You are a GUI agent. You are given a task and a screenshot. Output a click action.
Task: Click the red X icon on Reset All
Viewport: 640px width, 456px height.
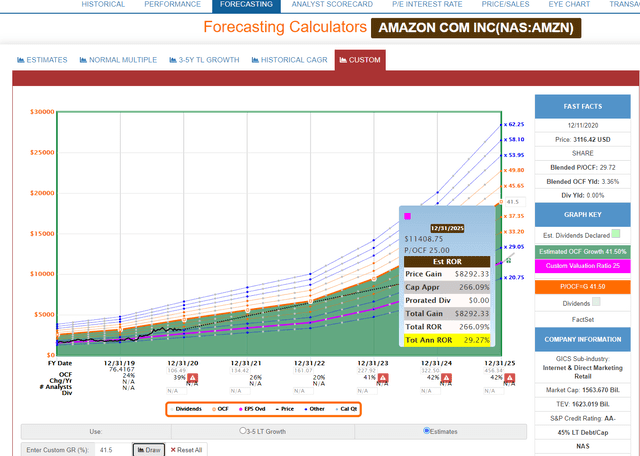pyautogui.click(x=173, y=450)
